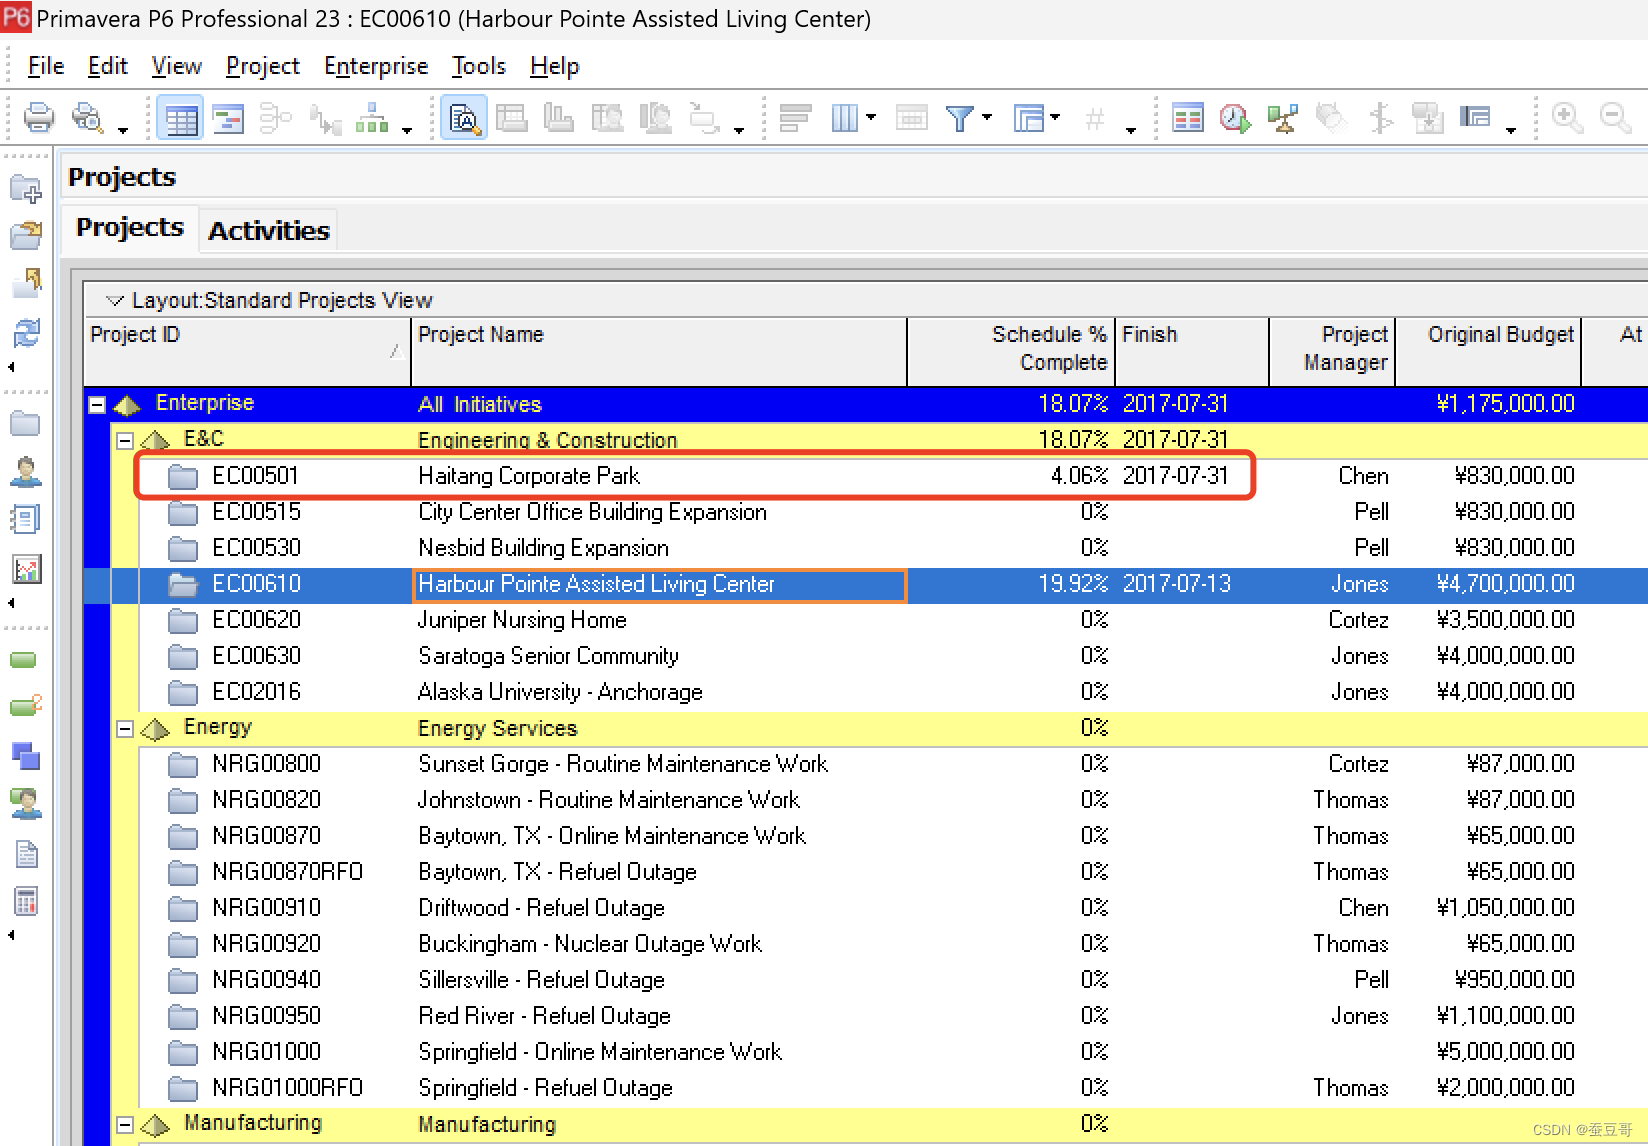Screen dimensions: 1648x1146
Task: Click the Harbour Pointe Assisted Living Center name cell
Action: [659, 585]
